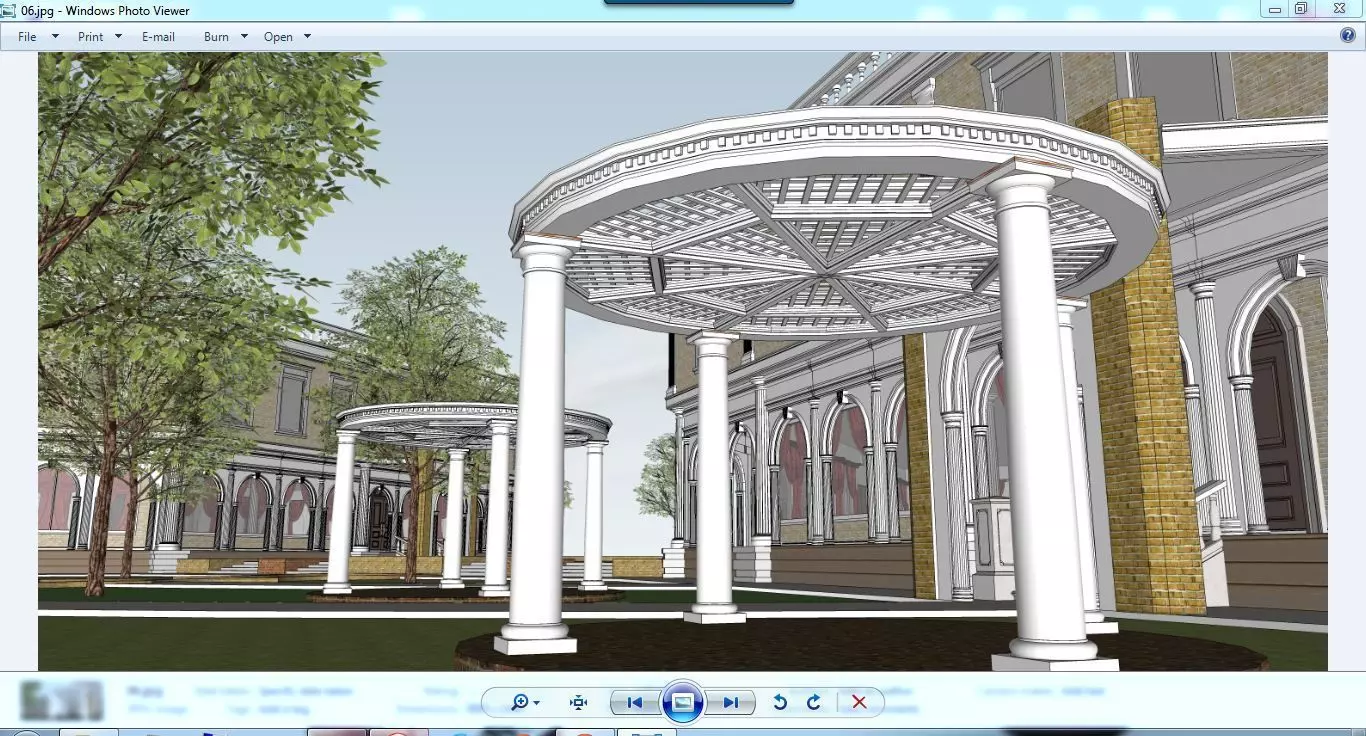Click the zoom magnifier button
Viewport: 1366px width, 736px height.
coord(524,702)
